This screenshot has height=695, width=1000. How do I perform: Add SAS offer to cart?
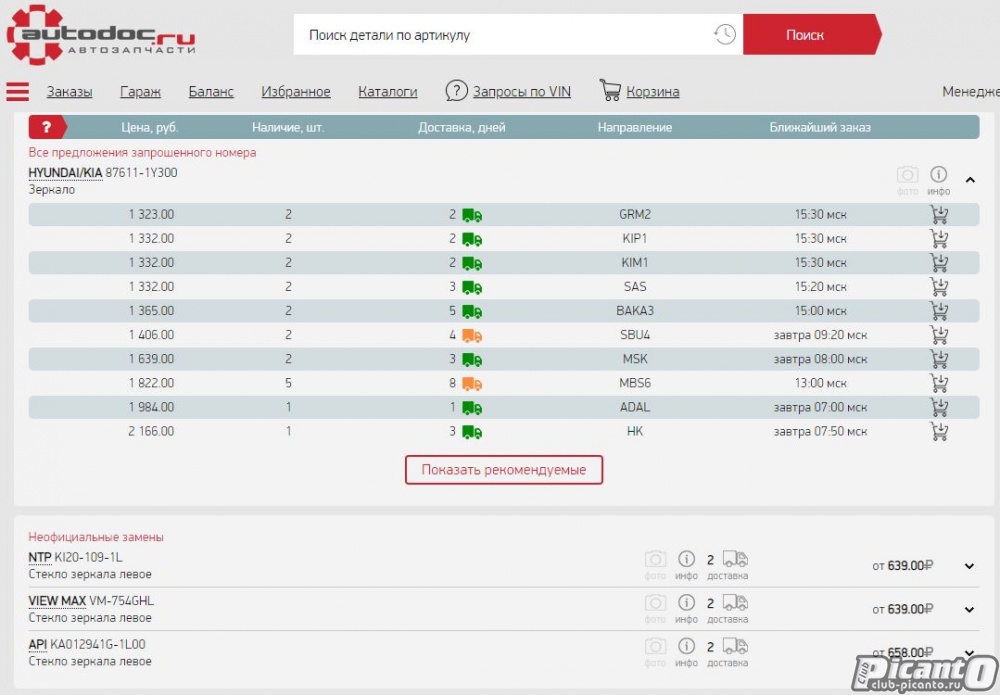[x=939, y=287]
